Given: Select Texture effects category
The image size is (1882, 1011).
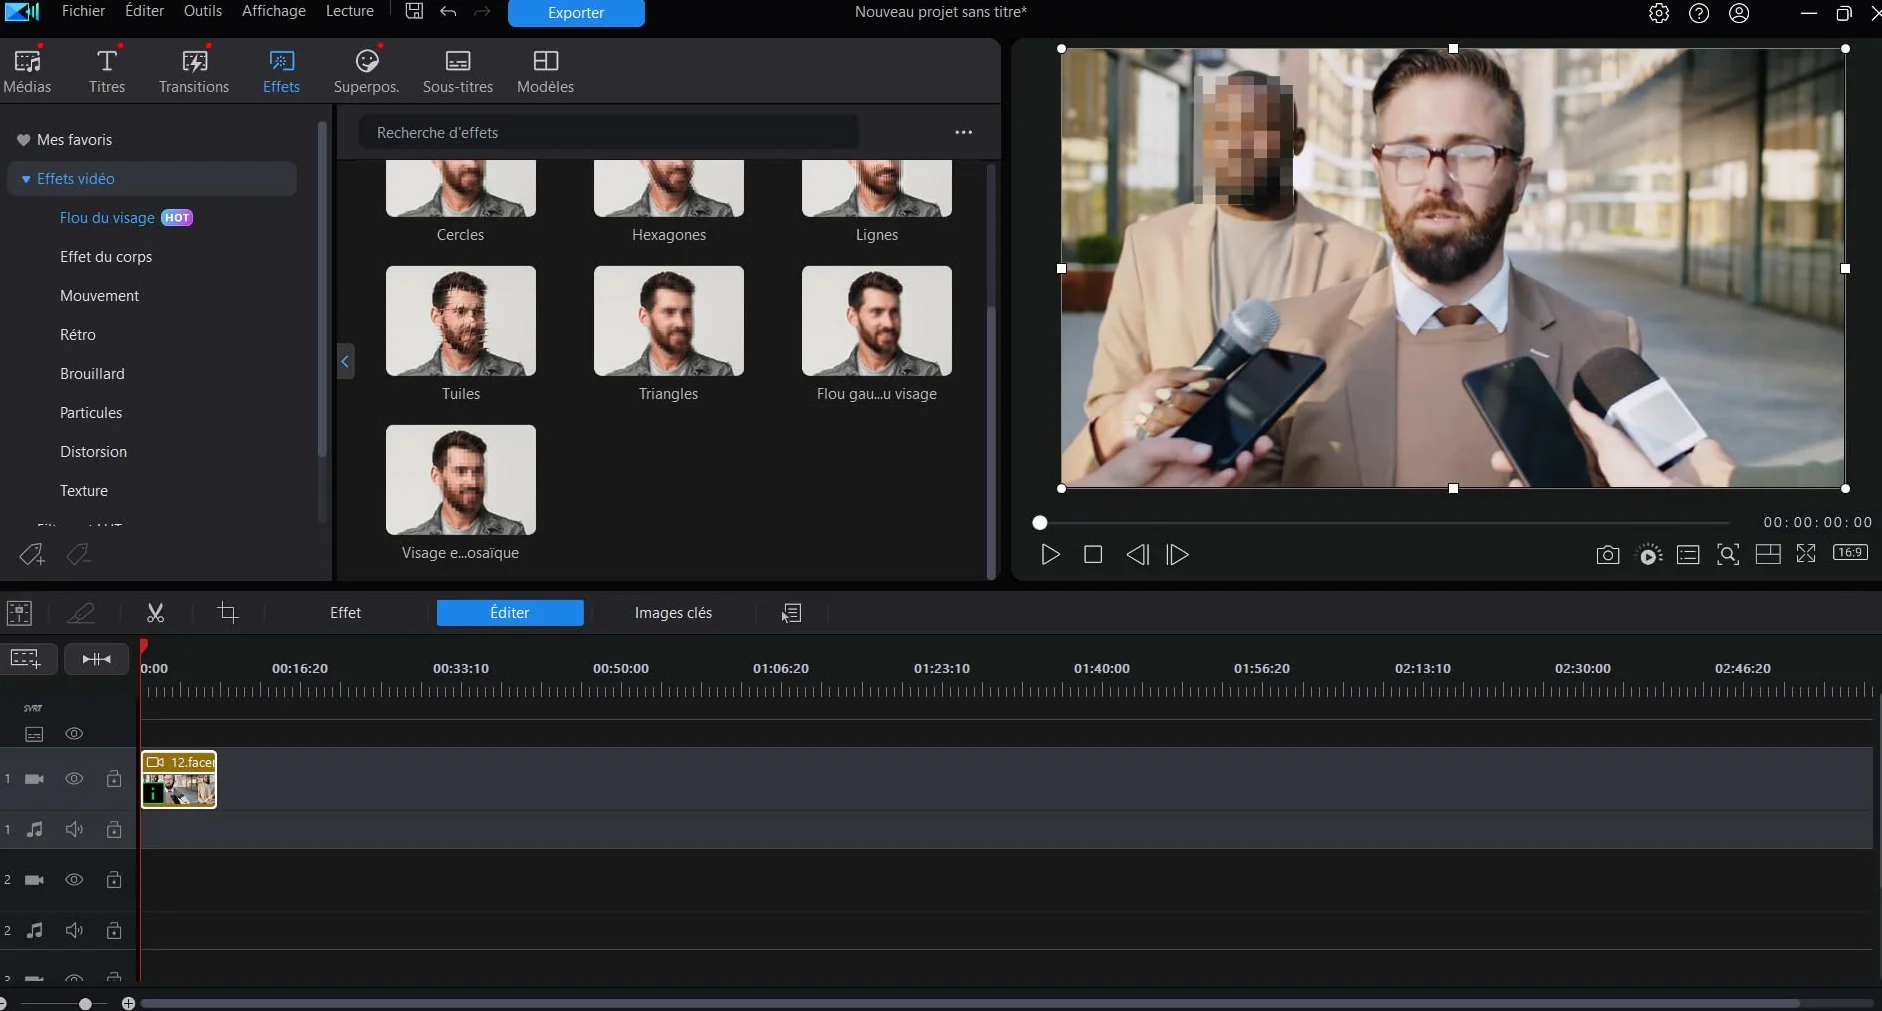Looking at the screenshot, I should click(84, 491).
